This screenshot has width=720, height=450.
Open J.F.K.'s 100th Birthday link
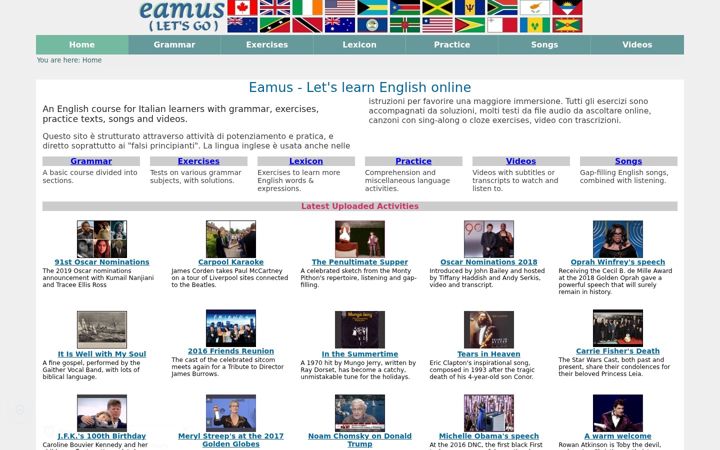[102, 436]
